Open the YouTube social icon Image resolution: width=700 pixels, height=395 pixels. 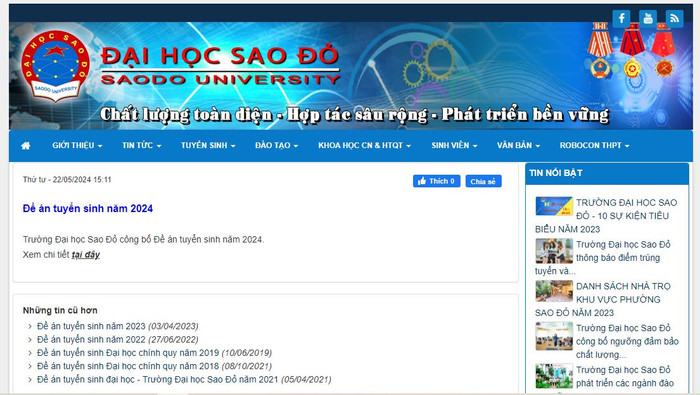click(x=648, y=19)
